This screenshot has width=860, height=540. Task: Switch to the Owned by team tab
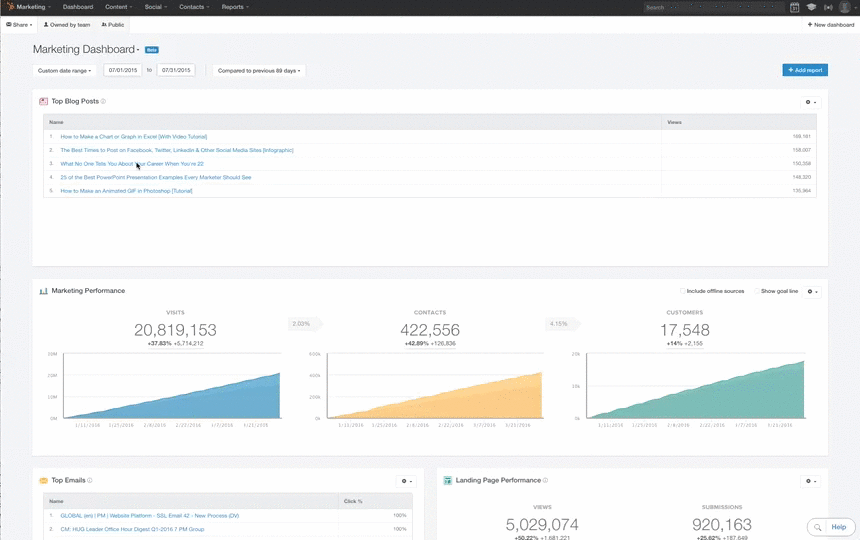pyautogui.click(x=66, y=24)
